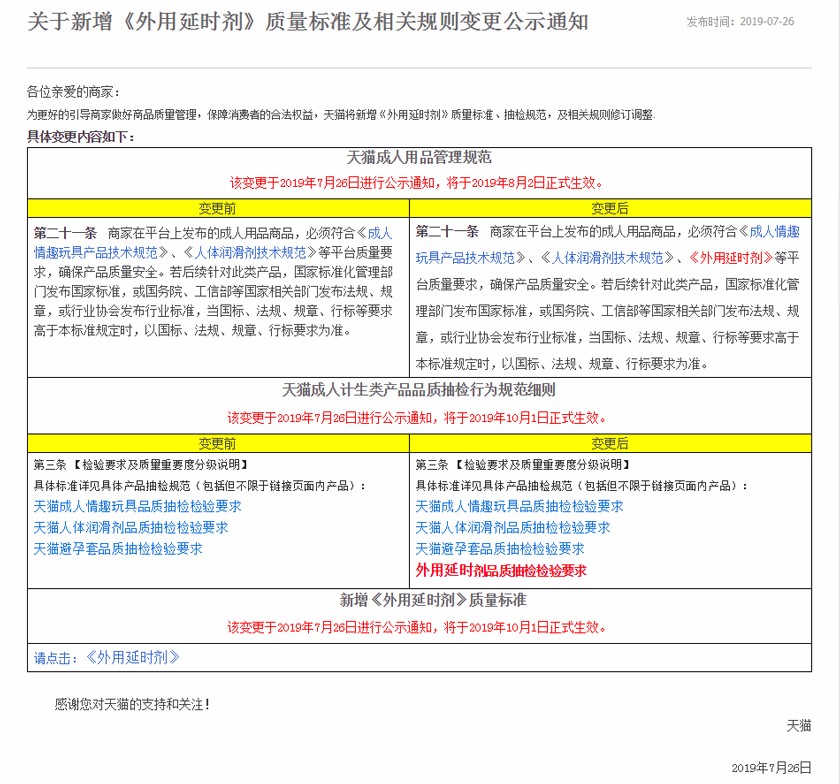Click the 发布时间 2019-07-26 text
The height and width of the screenshot is (784, 840).
pos(740,22)
